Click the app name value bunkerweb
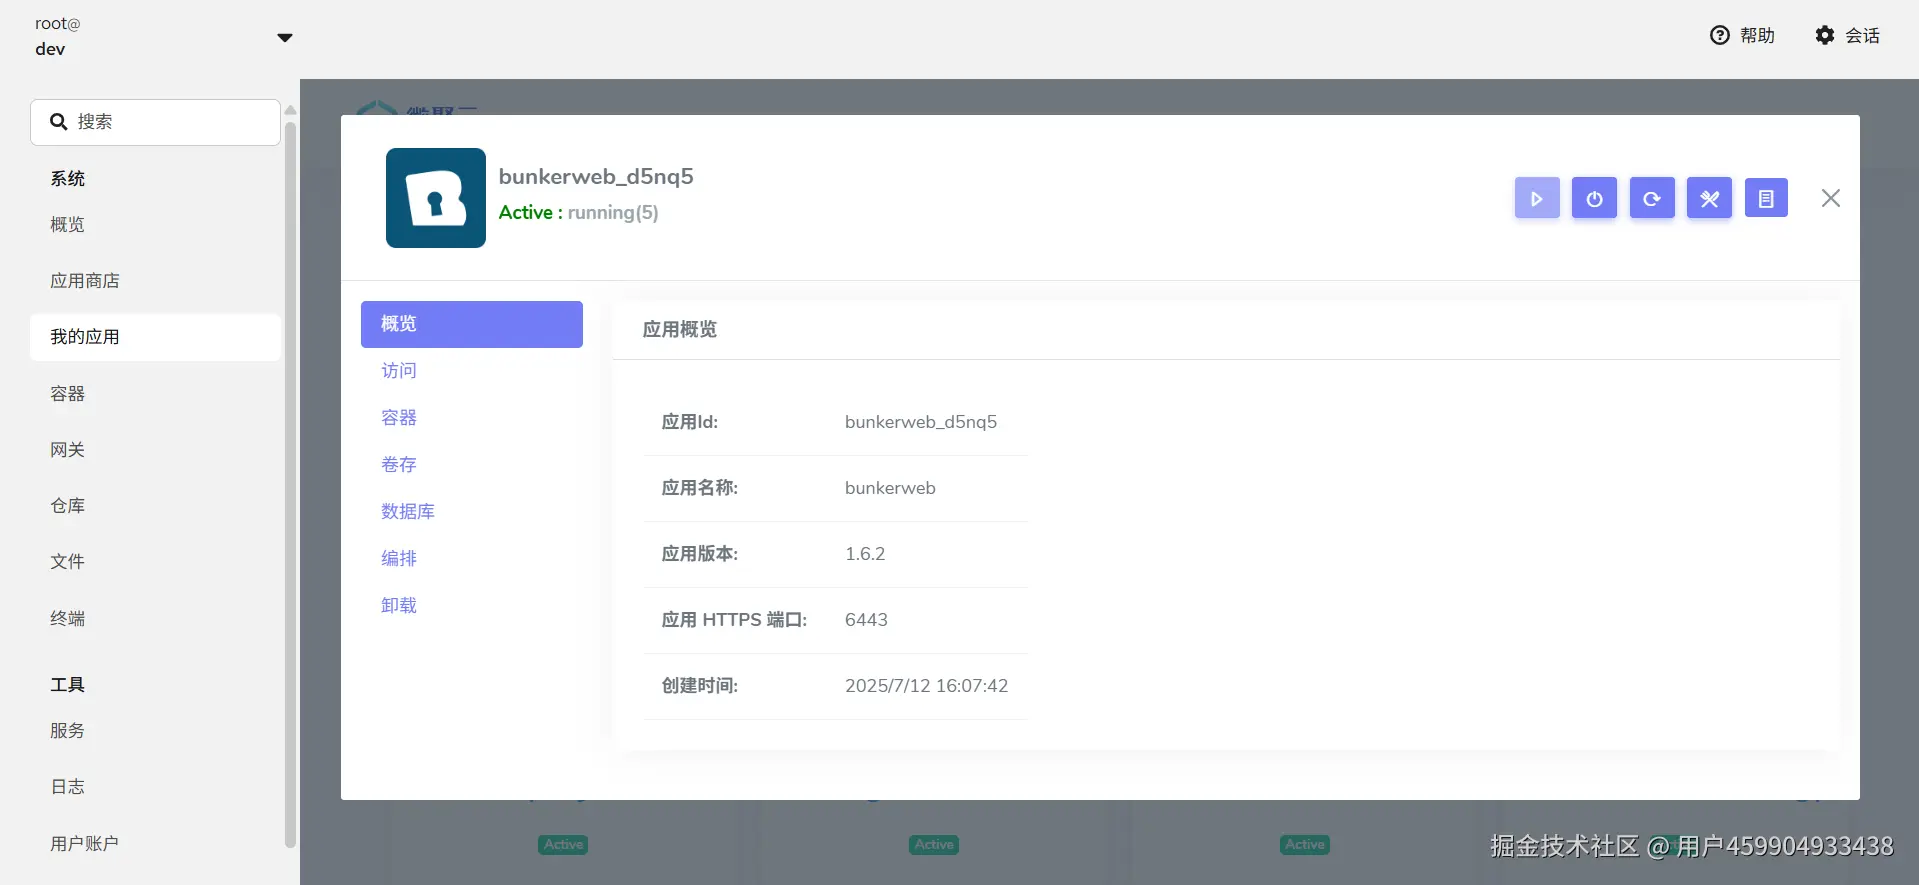Viewport: 1919px width, 885px height. pyautogui.click(x=890, y=488)
